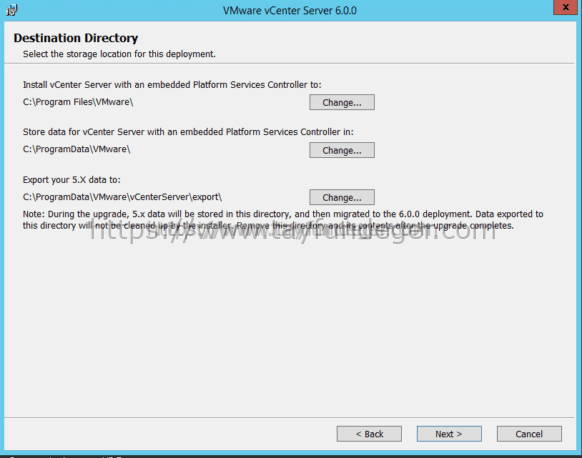Change the vCenter Server install directory

342,102
